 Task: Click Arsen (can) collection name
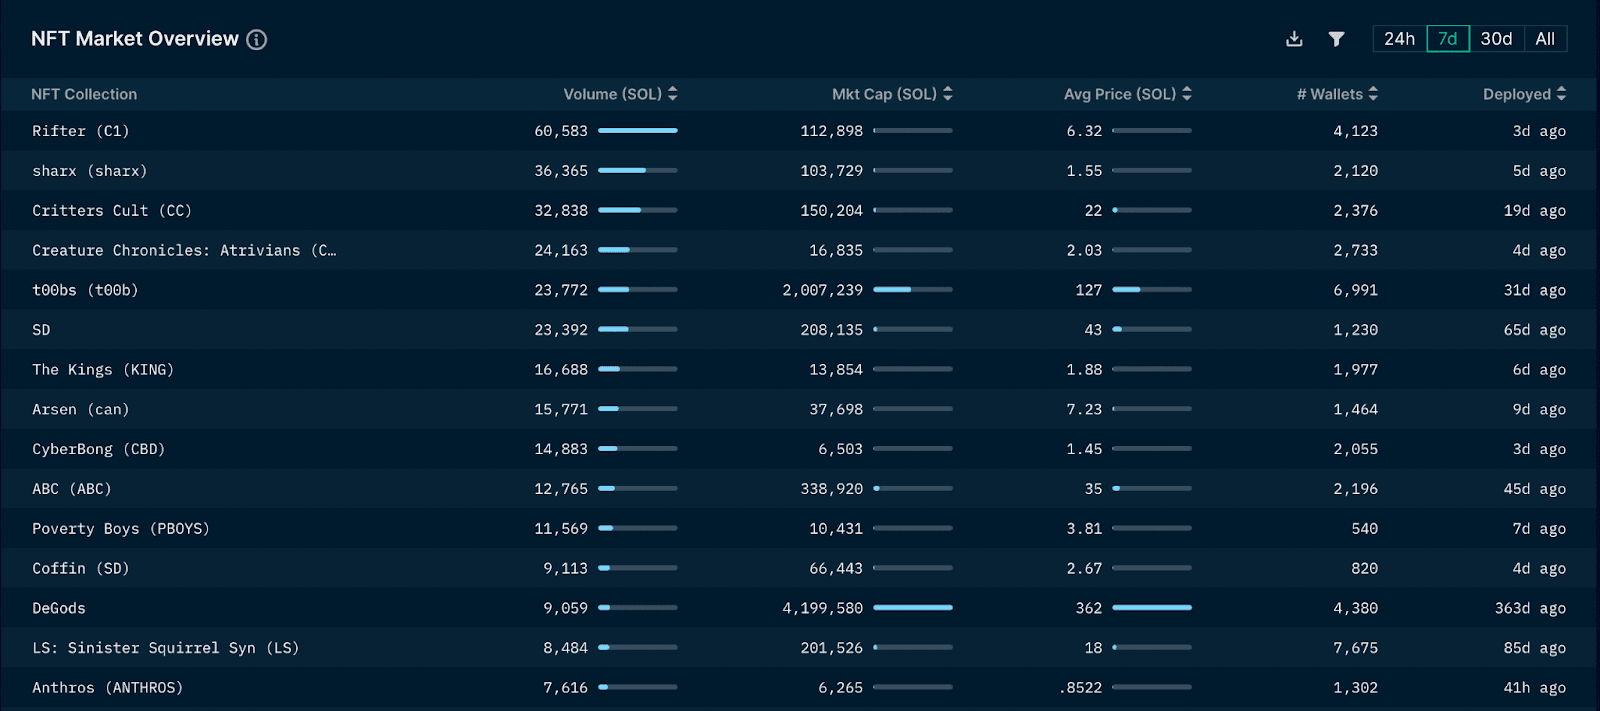tap(81, 409)
